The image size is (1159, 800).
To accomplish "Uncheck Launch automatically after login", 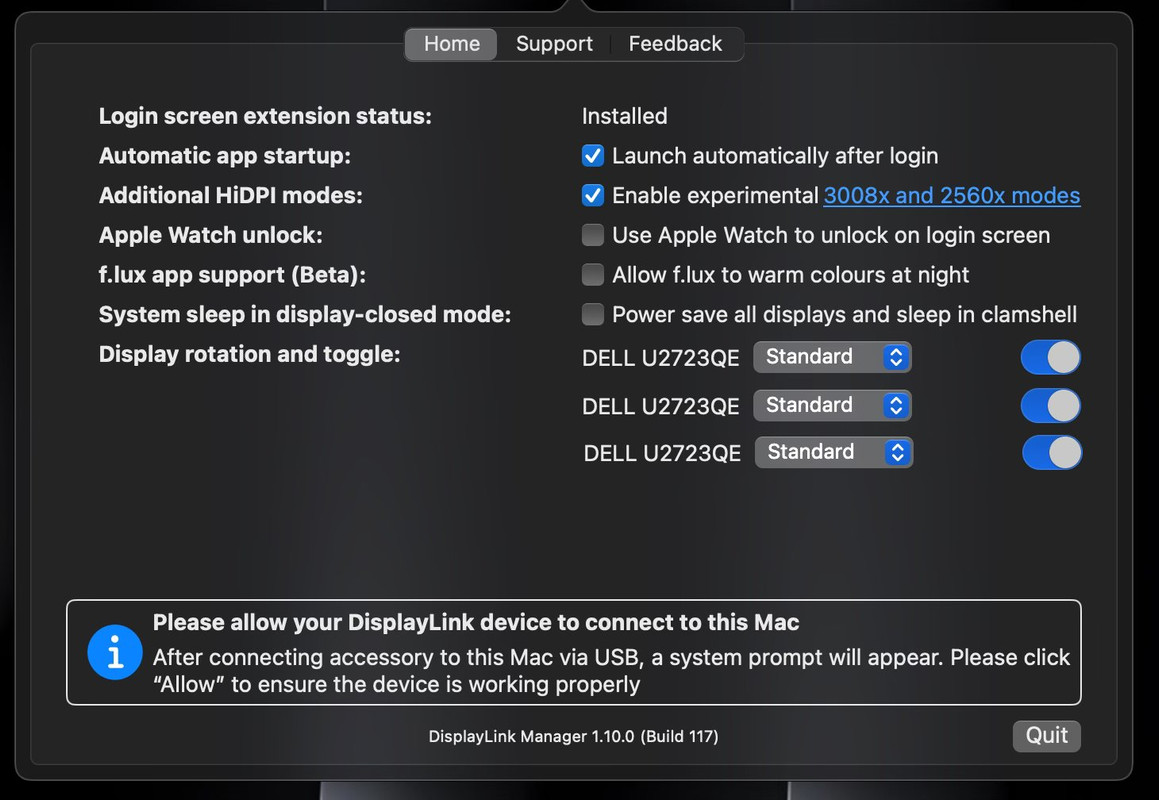I will point(593,156).
